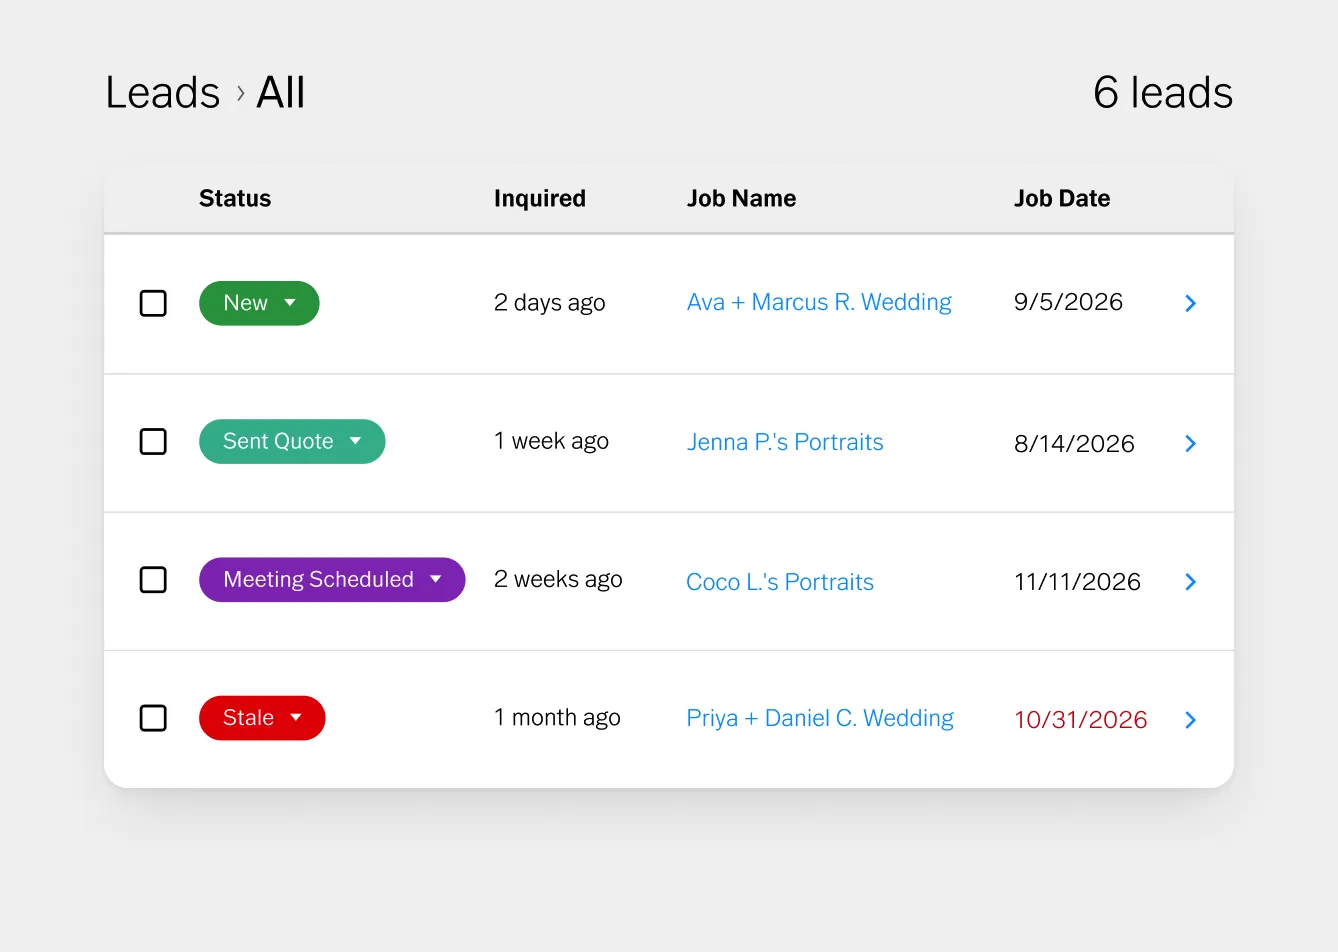This screenshot has width=1338, height=952.
Task: Click the Job Name column header
Action: click(x=742, y=198)
